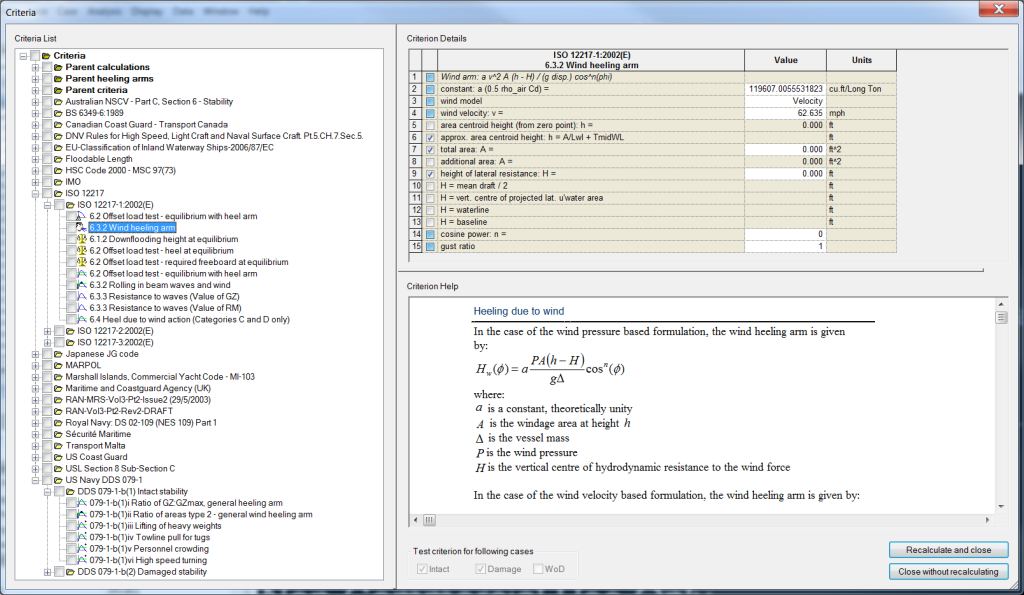
Task: Select Australian NSCV - Part C, Section 6 - Stability
Action: tap(149, 102)
